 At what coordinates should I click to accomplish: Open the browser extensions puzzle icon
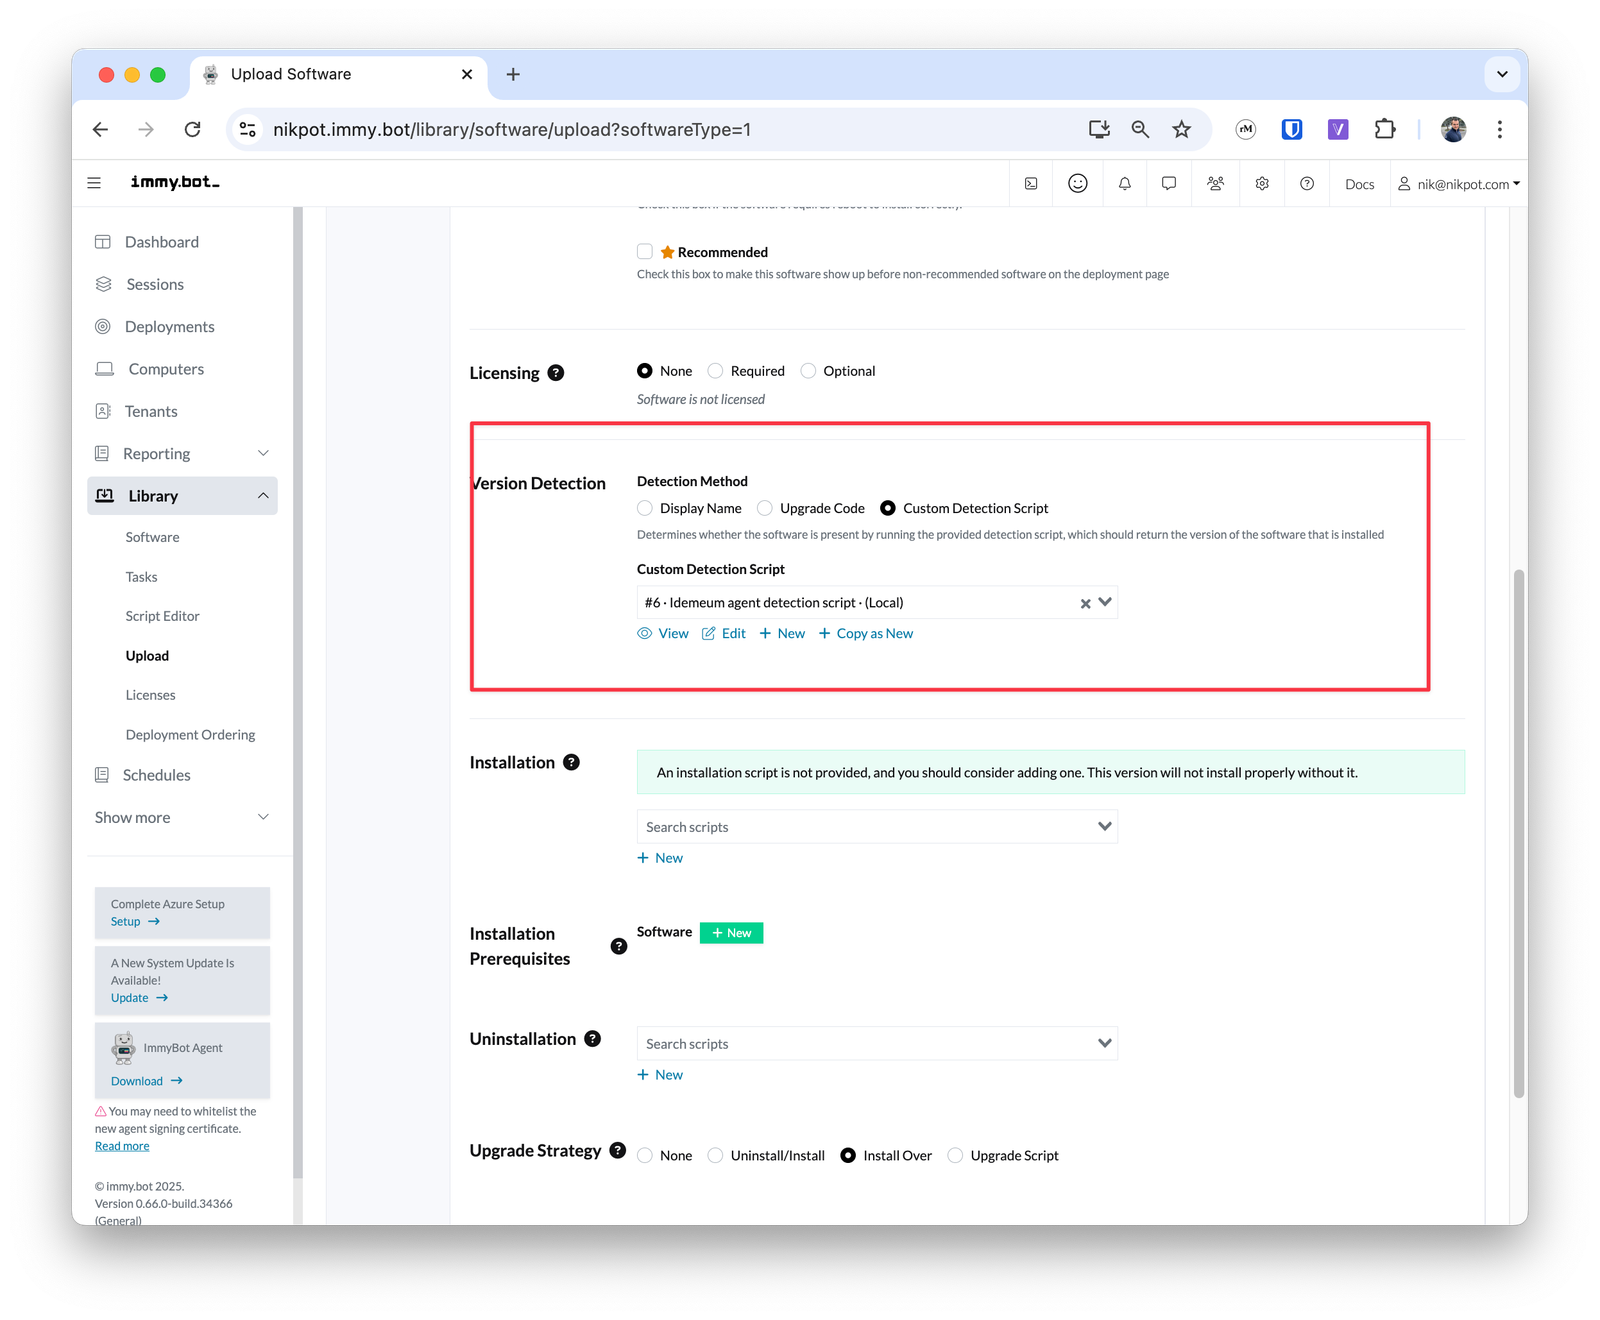tap(1385, 129)
